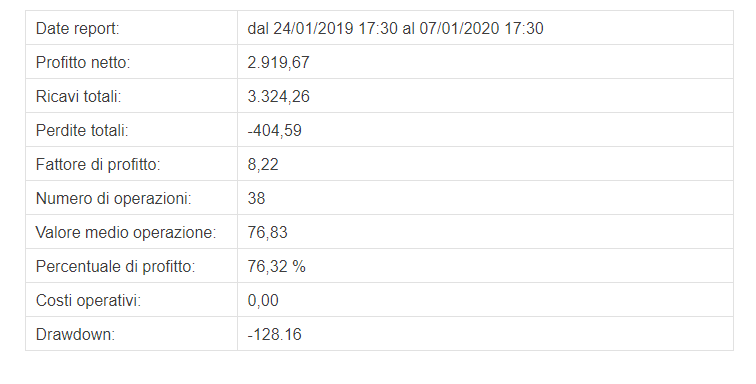
Task: Click the Drawdown label
Action: click(x=75, y=334)
